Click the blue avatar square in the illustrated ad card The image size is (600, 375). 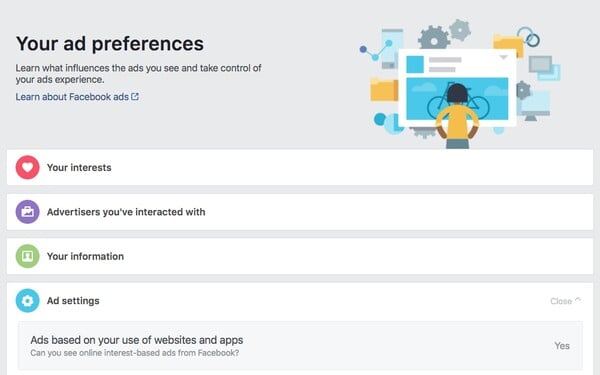click(415, 64)
